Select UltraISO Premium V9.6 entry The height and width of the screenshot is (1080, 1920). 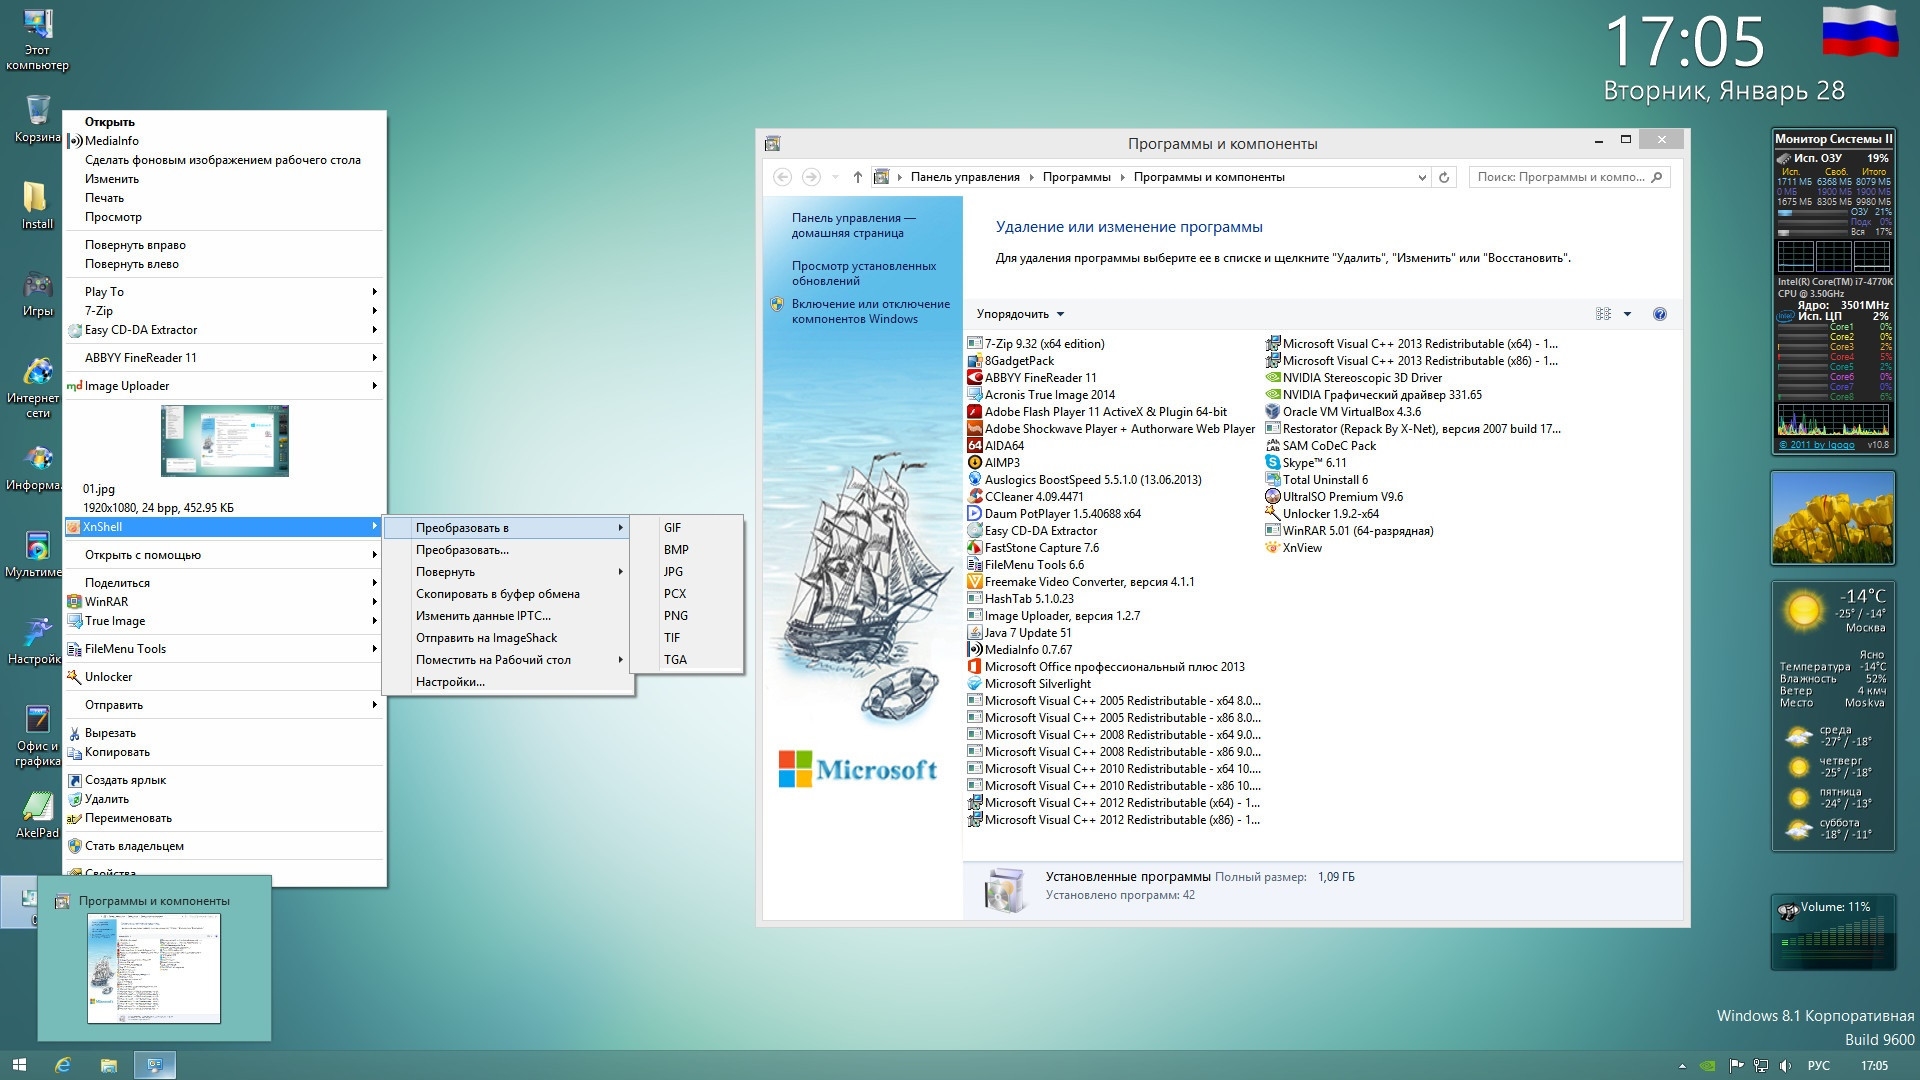[1342, 497]
